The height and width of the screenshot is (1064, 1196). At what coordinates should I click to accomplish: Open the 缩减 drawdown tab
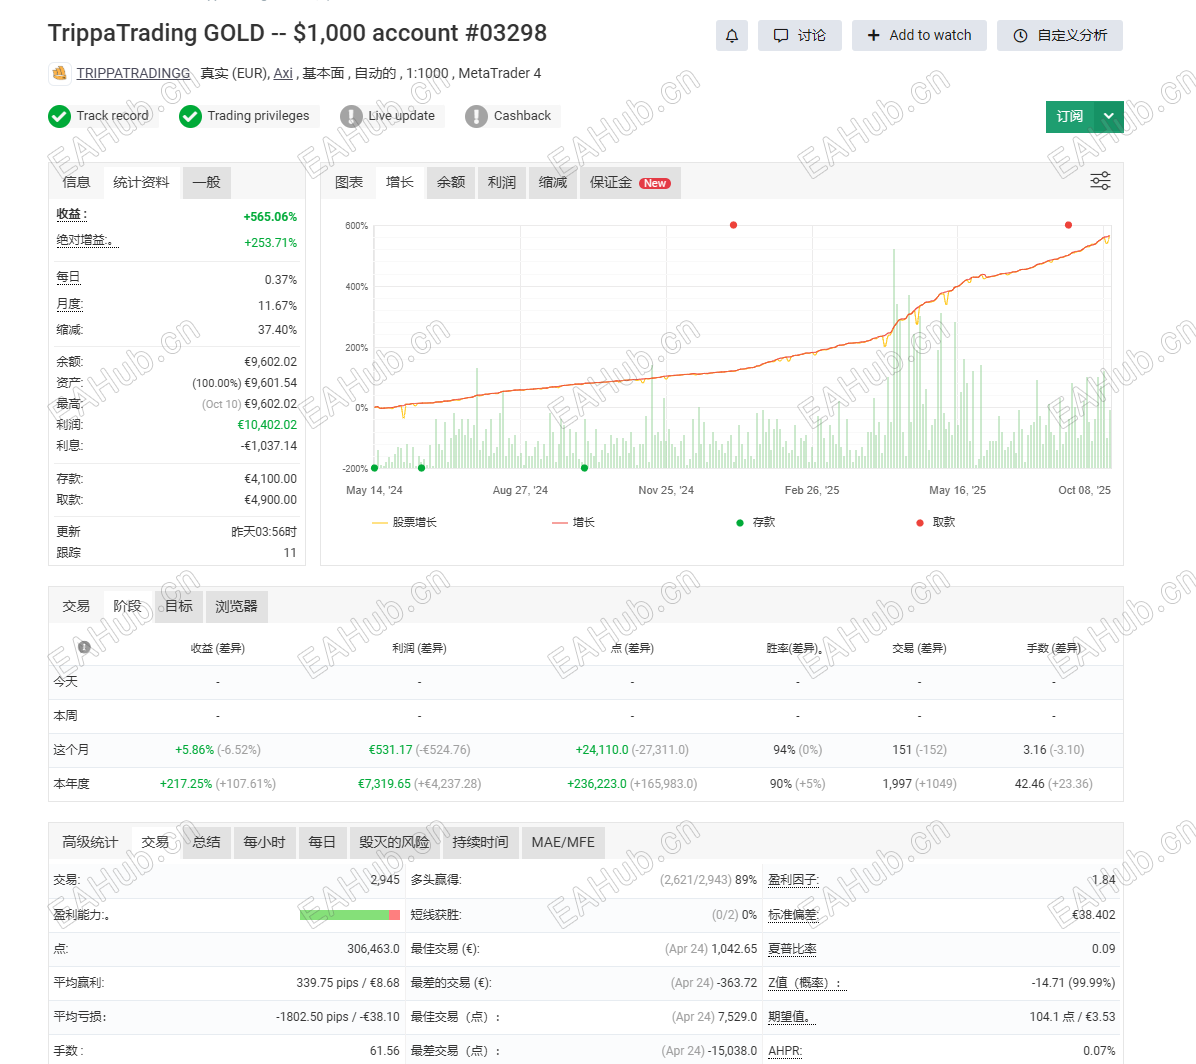553,182
